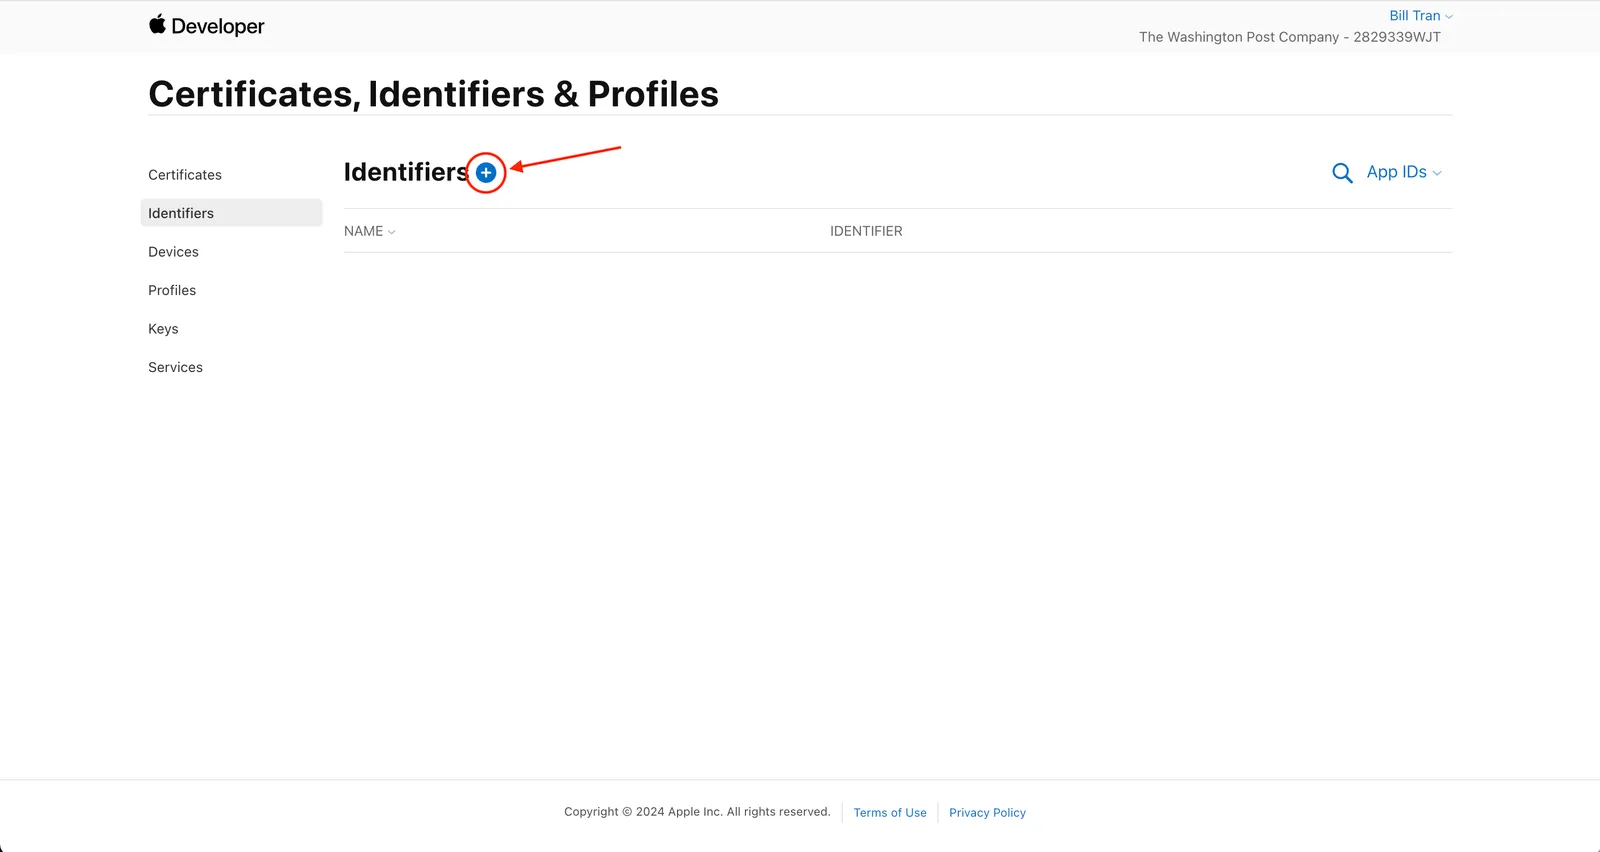Screen dimensions: 1600x852
Task: Open the Devices section
Action: 173,252
